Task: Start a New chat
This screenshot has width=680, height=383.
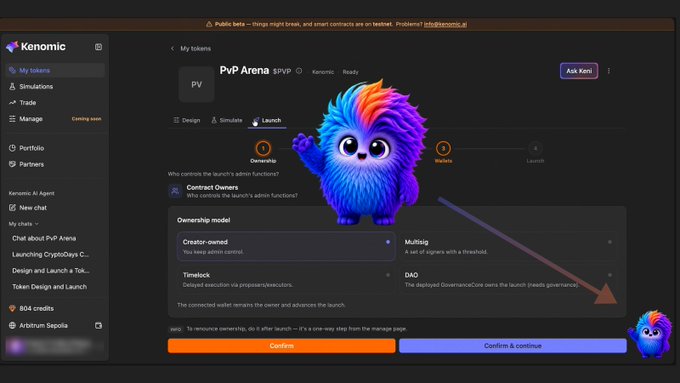Action: coord(55,207)
